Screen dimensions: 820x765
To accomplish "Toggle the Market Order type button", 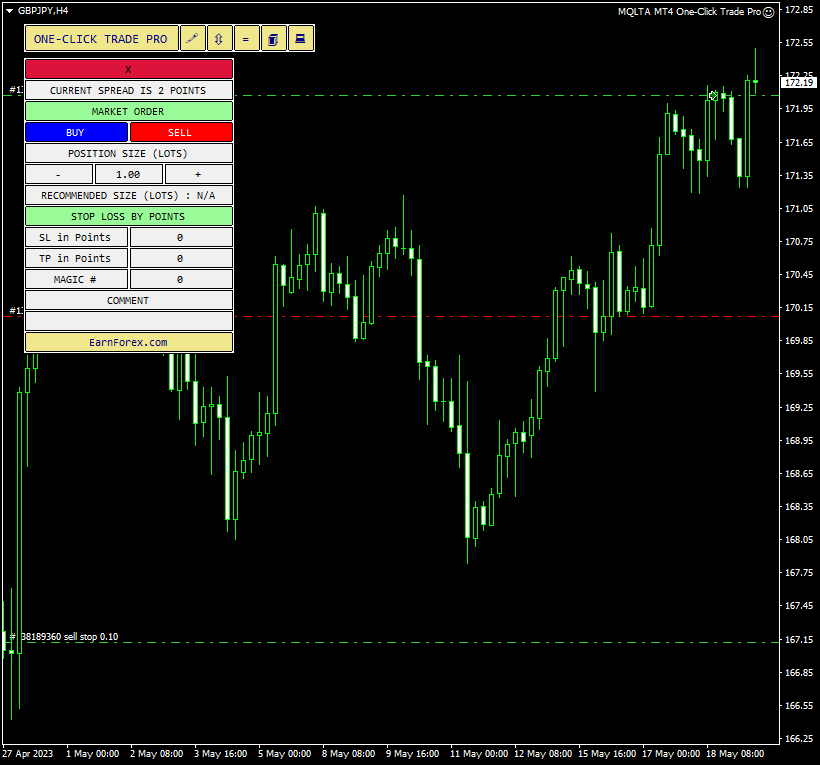I will point(128,111).
